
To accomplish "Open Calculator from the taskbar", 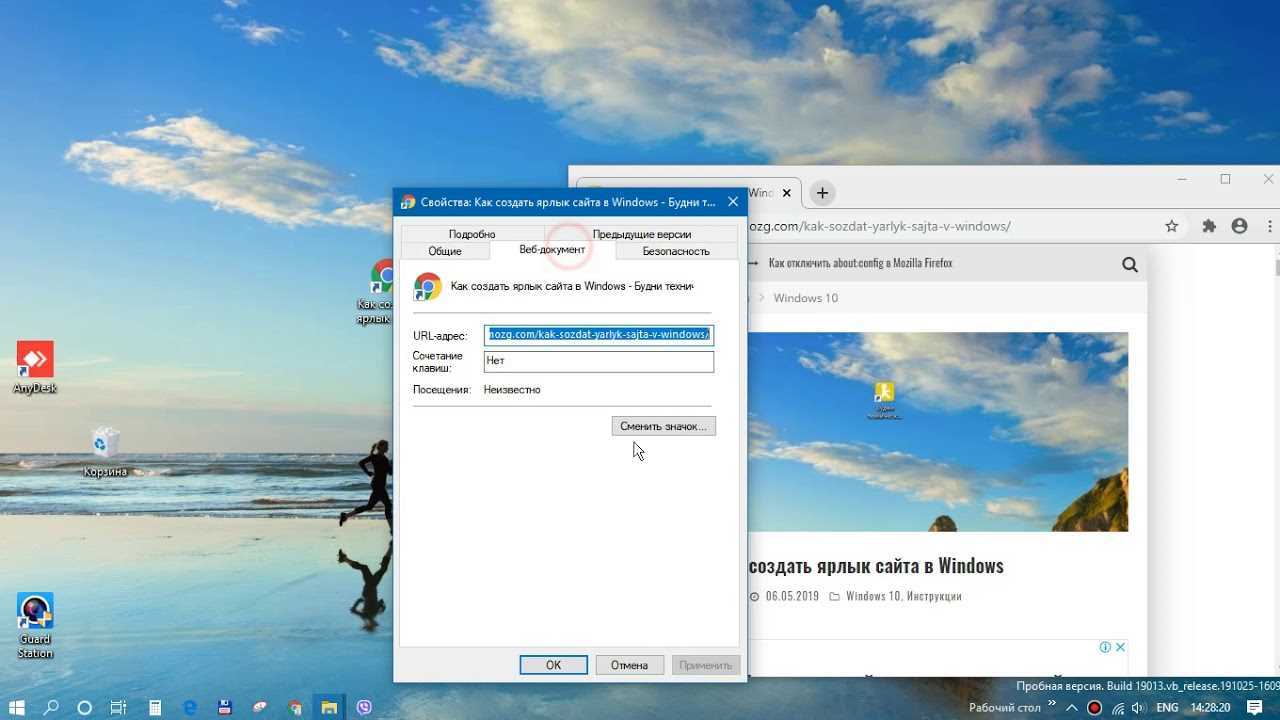I will (x=155, y=708).
